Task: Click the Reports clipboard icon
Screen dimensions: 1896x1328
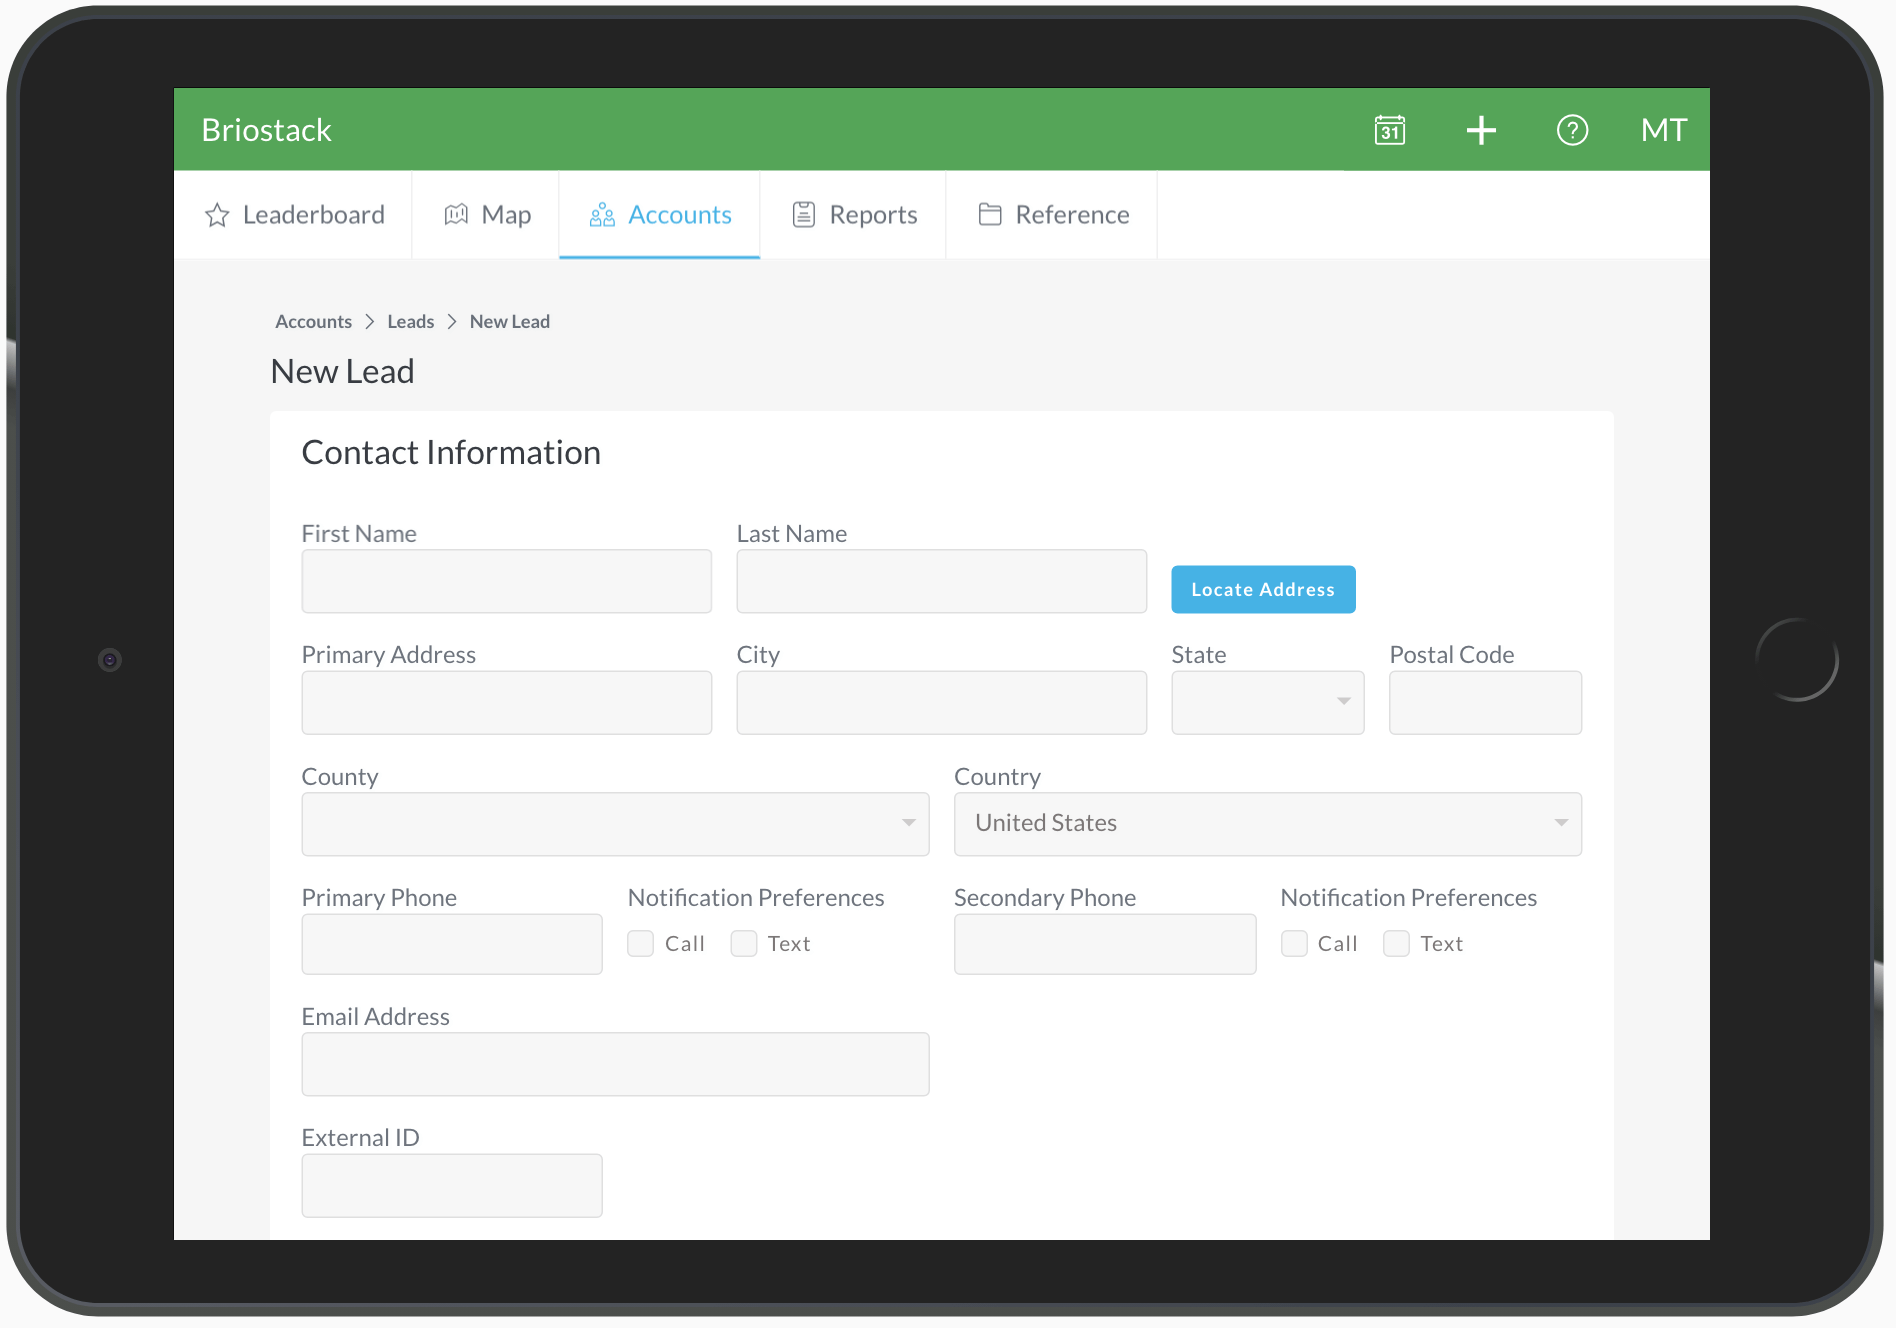Action: pos(804,215)
